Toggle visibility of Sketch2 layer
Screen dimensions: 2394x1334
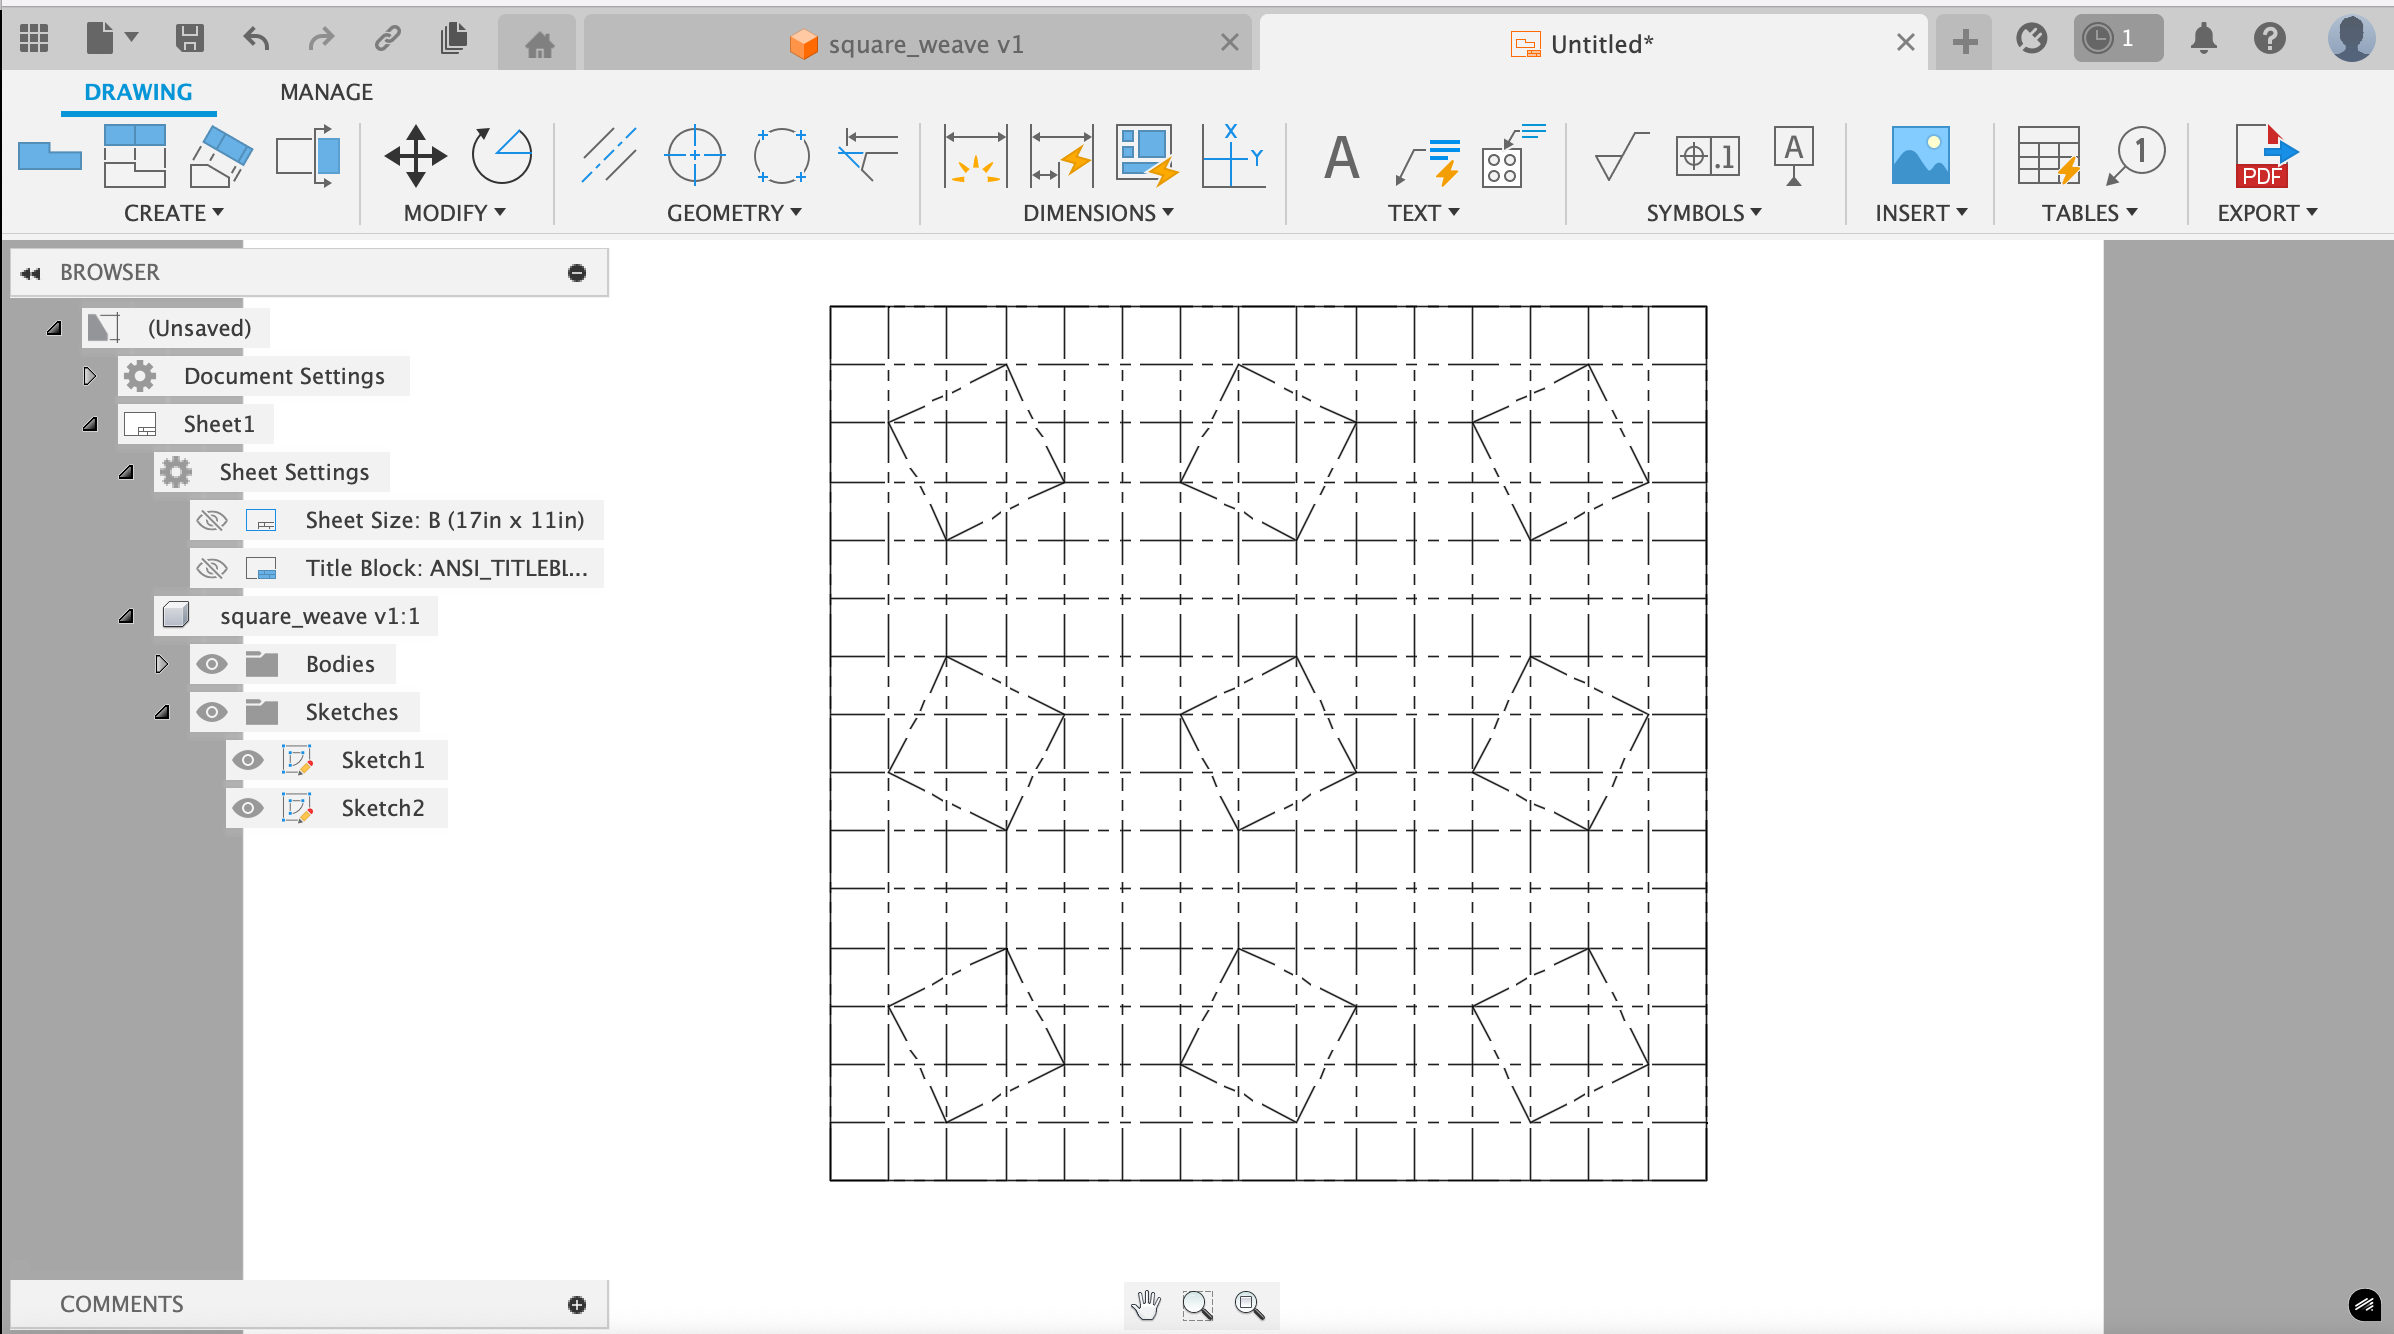[x=248, y=807]
